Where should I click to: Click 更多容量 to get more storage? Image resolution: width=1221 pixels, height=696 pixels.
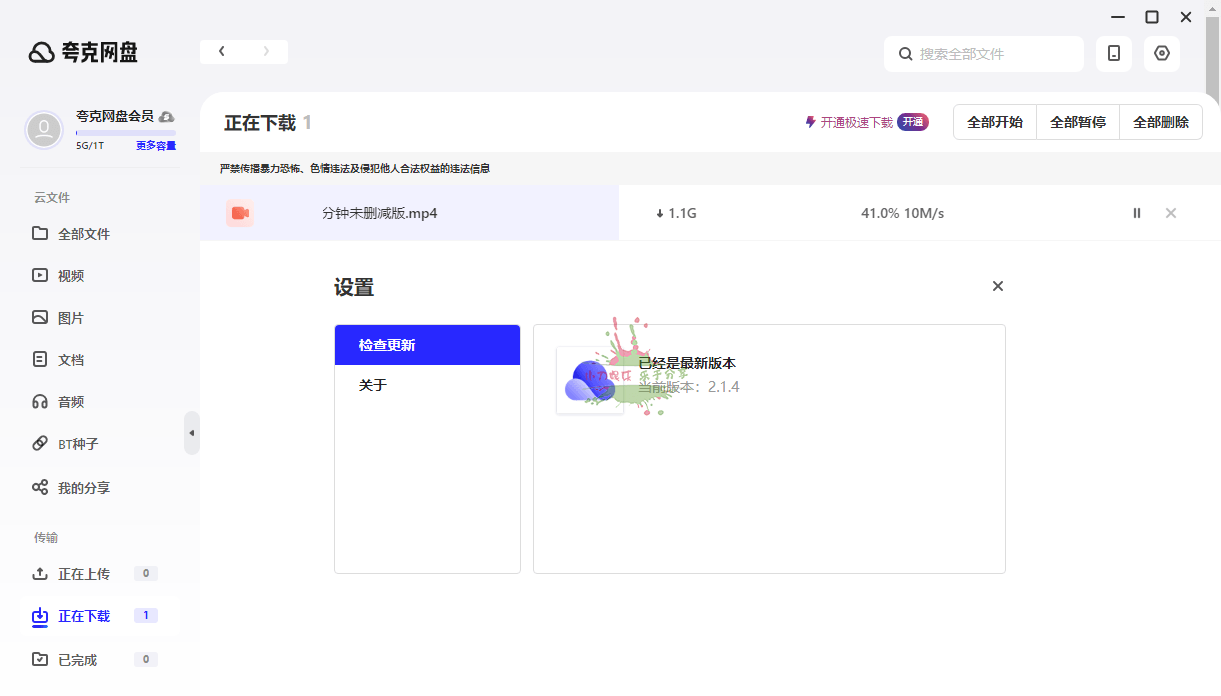(155, 145)
